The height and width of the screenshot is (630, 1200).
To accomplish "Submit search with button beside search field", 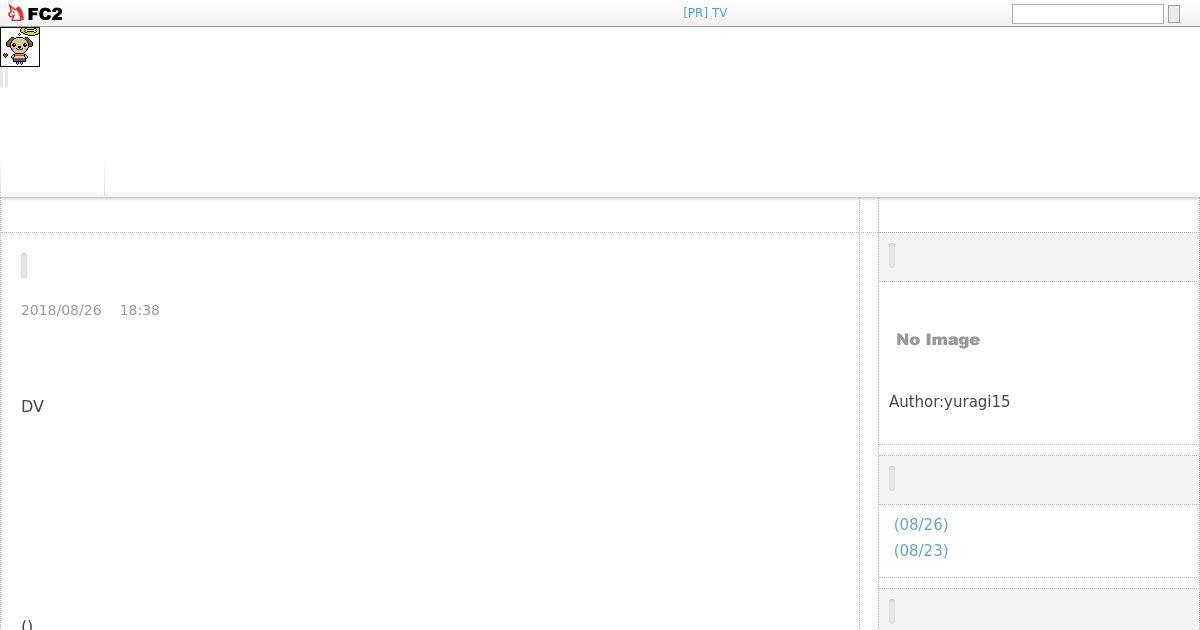I will (1174, 14).
